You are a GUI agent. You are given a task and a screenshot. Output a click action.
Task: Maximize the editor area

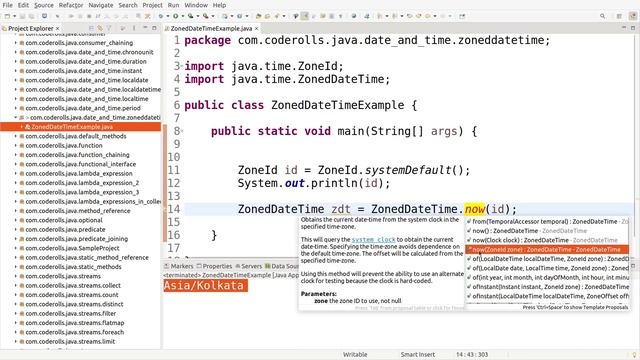(x=633, y=28)
